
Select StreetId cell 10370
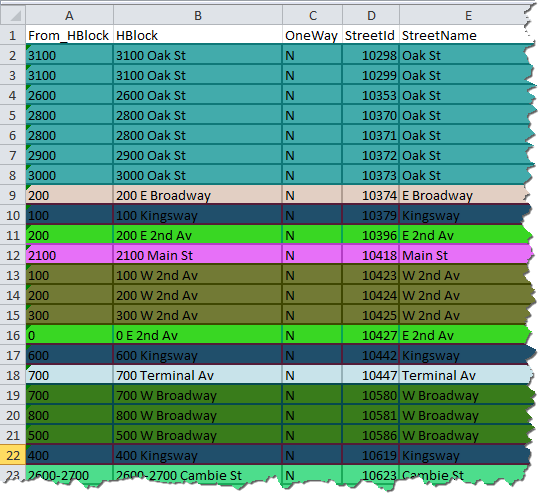(371, 115)
